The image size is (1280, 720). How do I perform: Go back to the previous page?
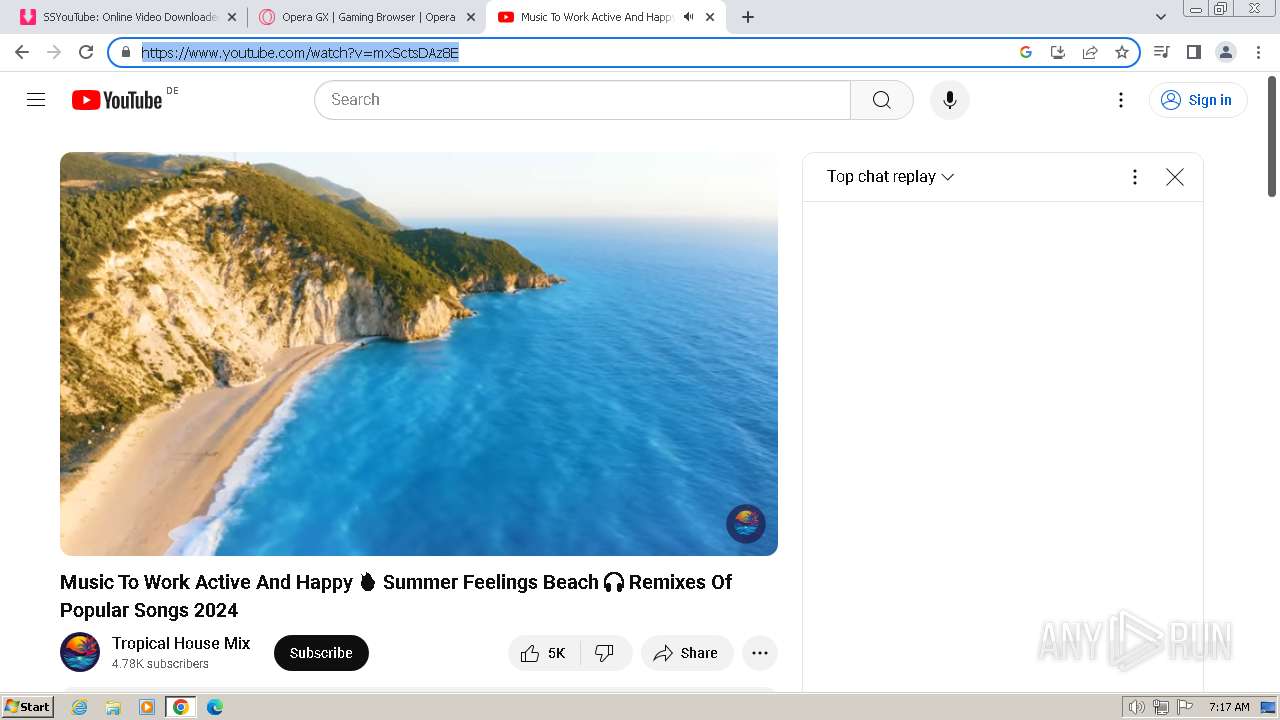click(x=22, y=52)
